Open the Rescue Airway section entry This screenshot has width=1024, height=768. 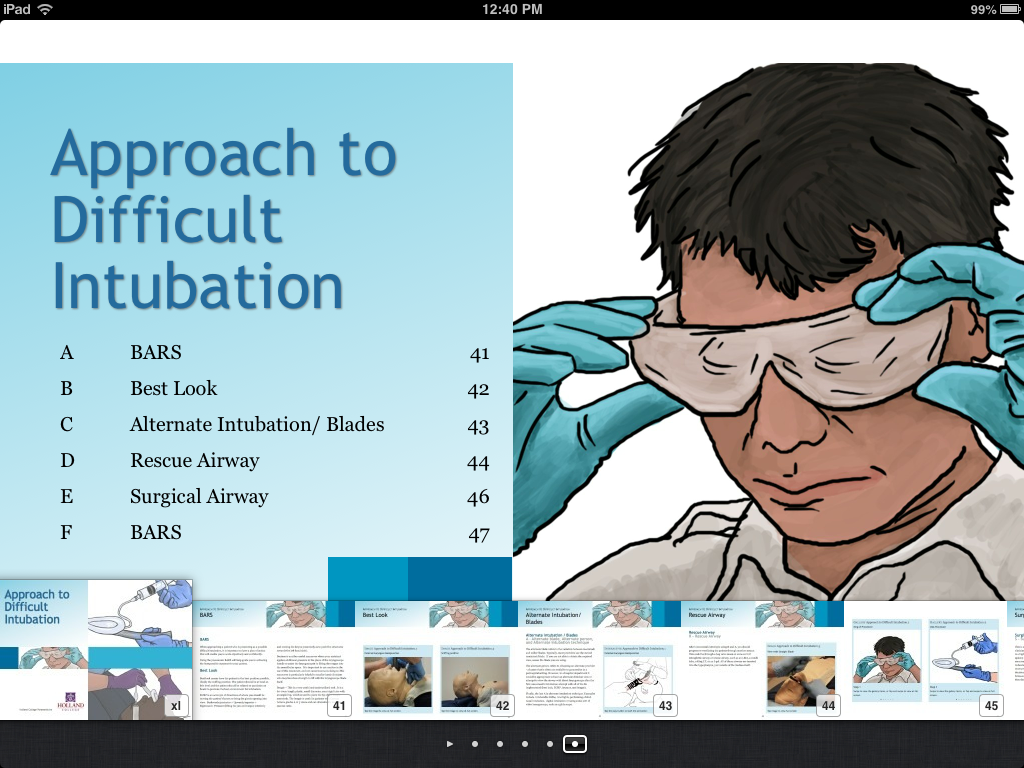(x=274, y=461)
